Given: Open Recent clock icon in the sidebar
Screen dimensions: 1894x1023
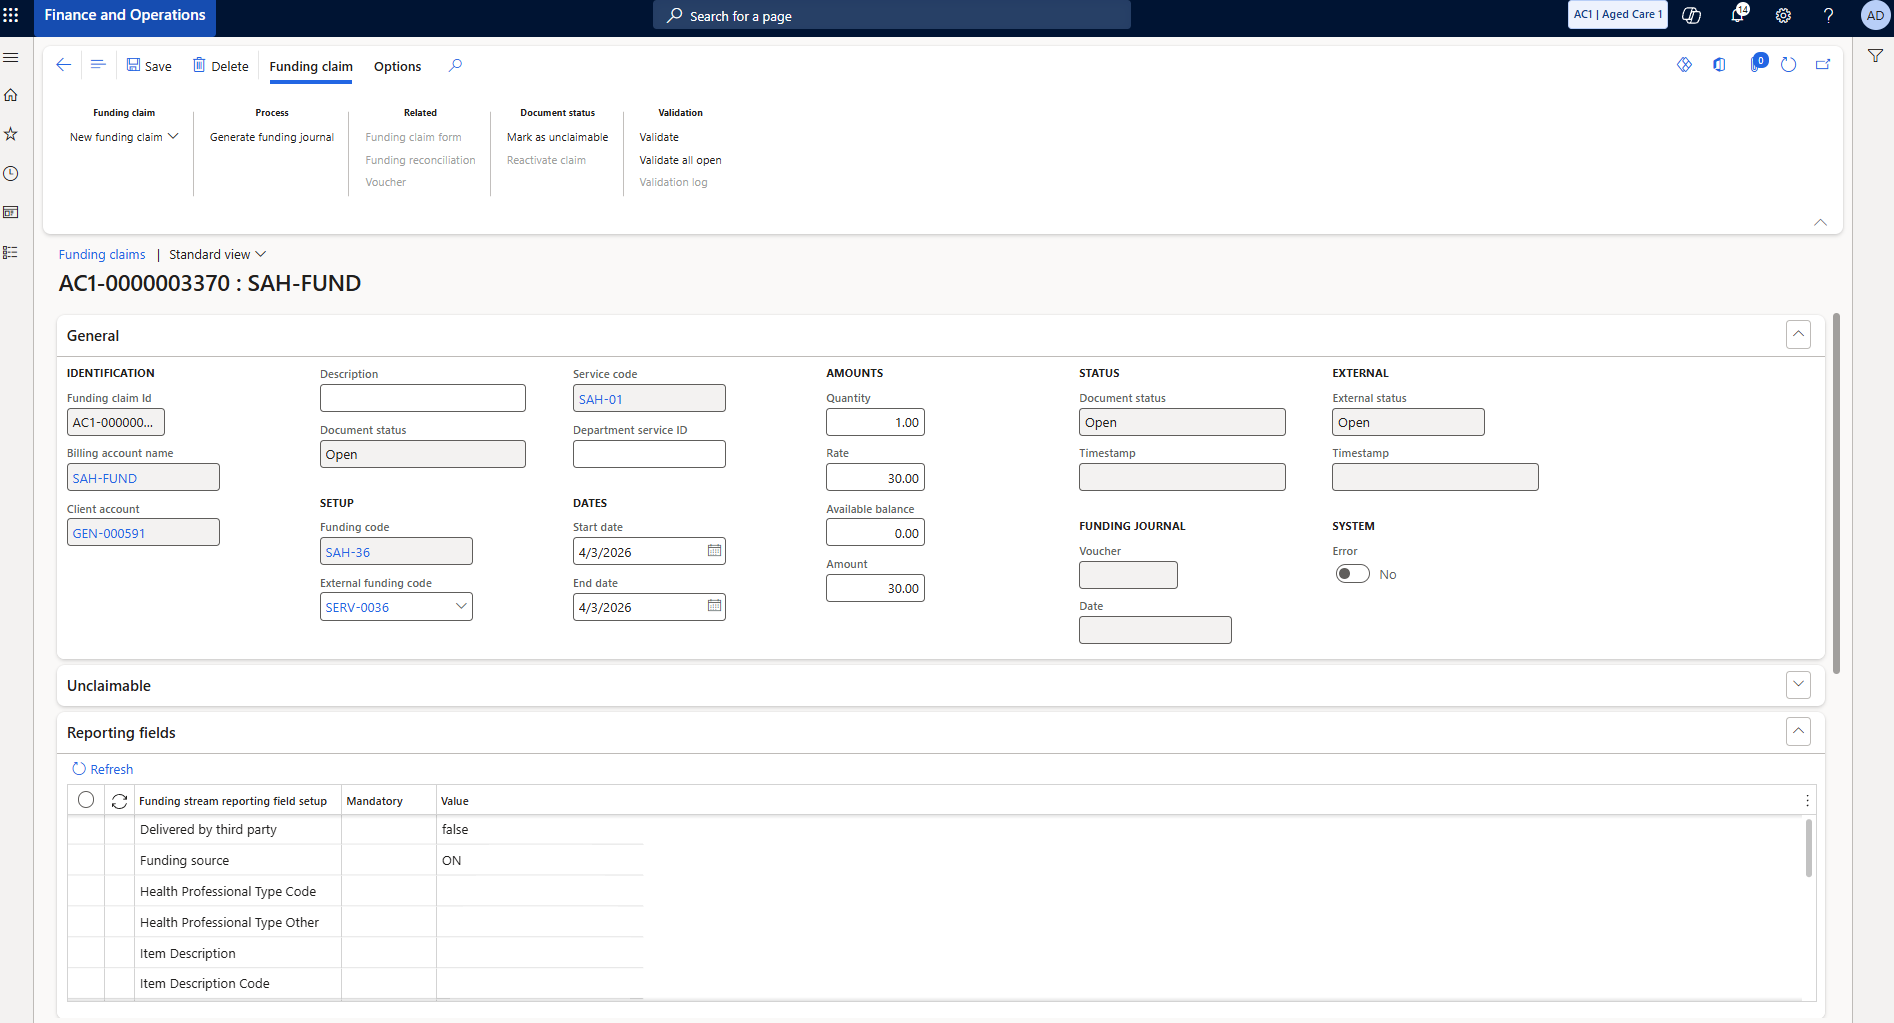Looking at the screenshot, I should pyautogui.click(x=11, y=173).
